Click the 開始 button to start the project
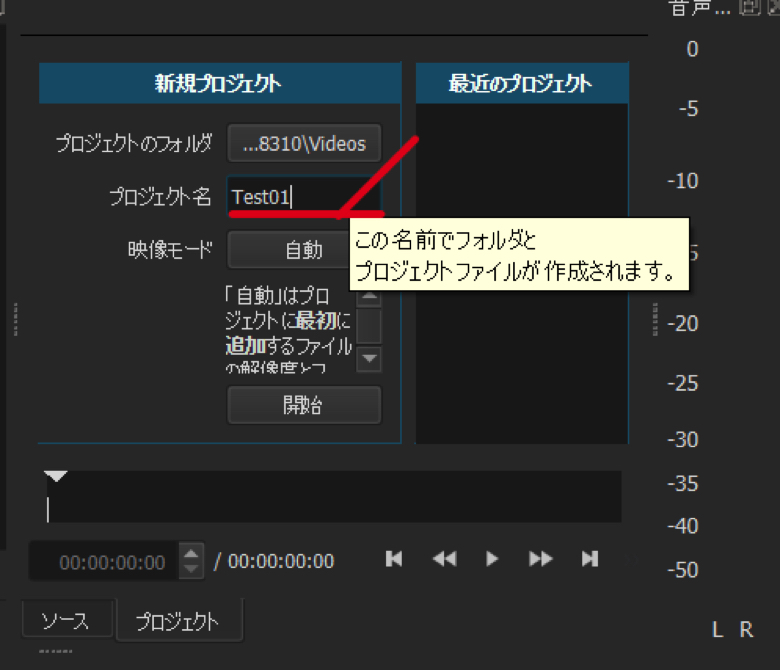Image resolution: width=780 pixels, height=670 pixels. [x=304, y=405]
